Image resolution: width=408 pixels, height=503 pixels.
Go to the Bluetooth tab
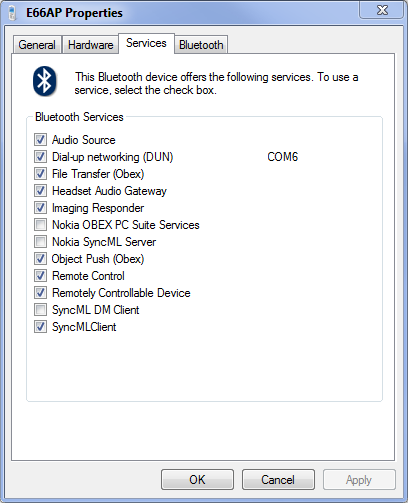(x=201, y=45)
